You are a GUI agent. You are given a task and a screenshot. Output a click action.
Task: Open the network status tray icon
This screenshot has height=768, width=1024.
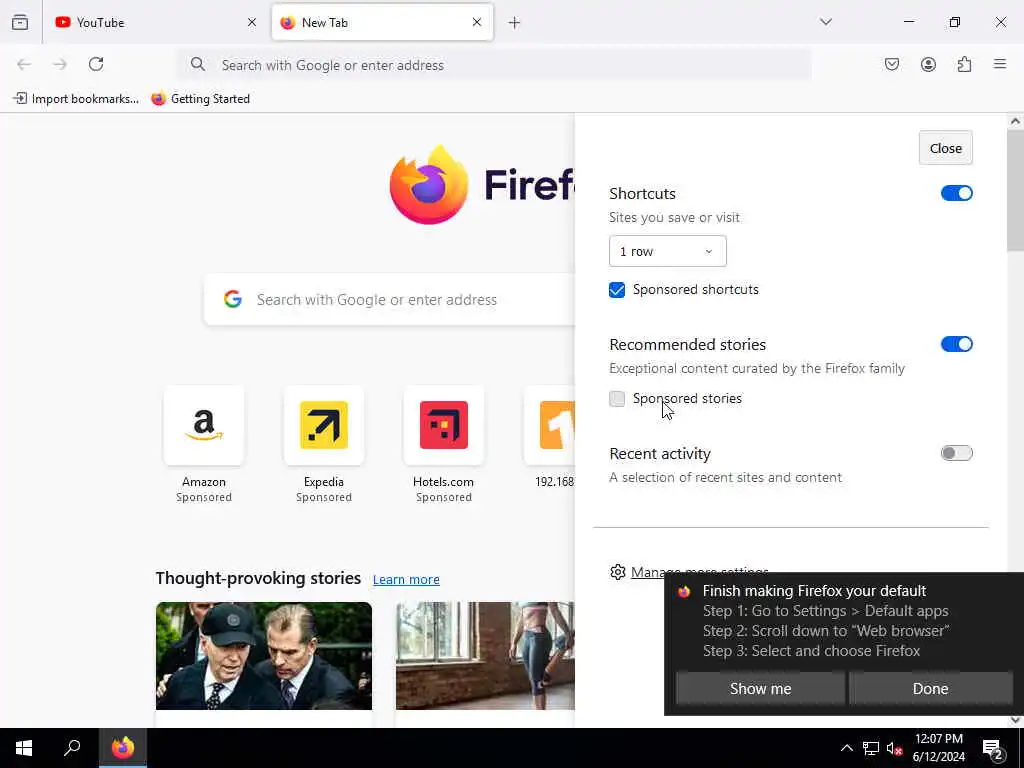[x=871, y=748]
